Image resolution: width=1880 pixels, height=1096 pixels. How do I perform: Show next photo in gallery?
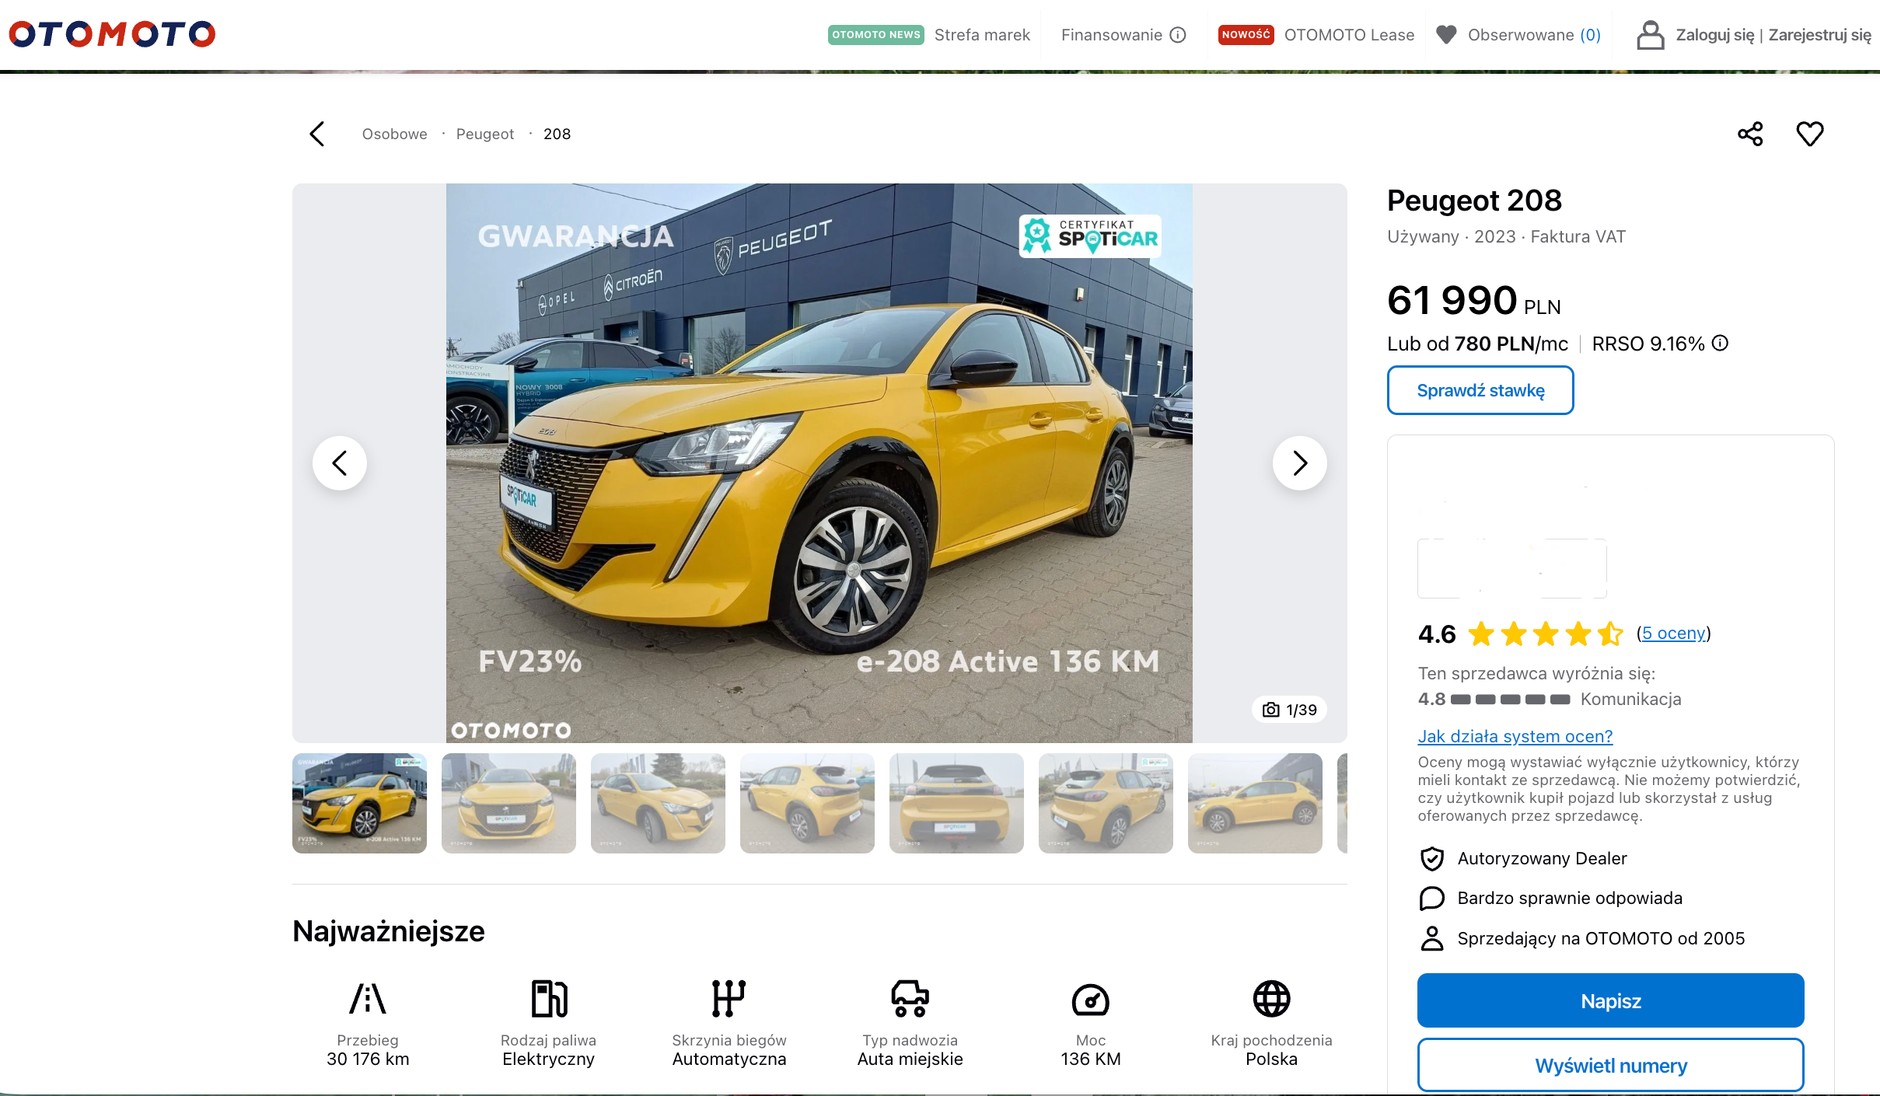click(x=1299, y=463)
